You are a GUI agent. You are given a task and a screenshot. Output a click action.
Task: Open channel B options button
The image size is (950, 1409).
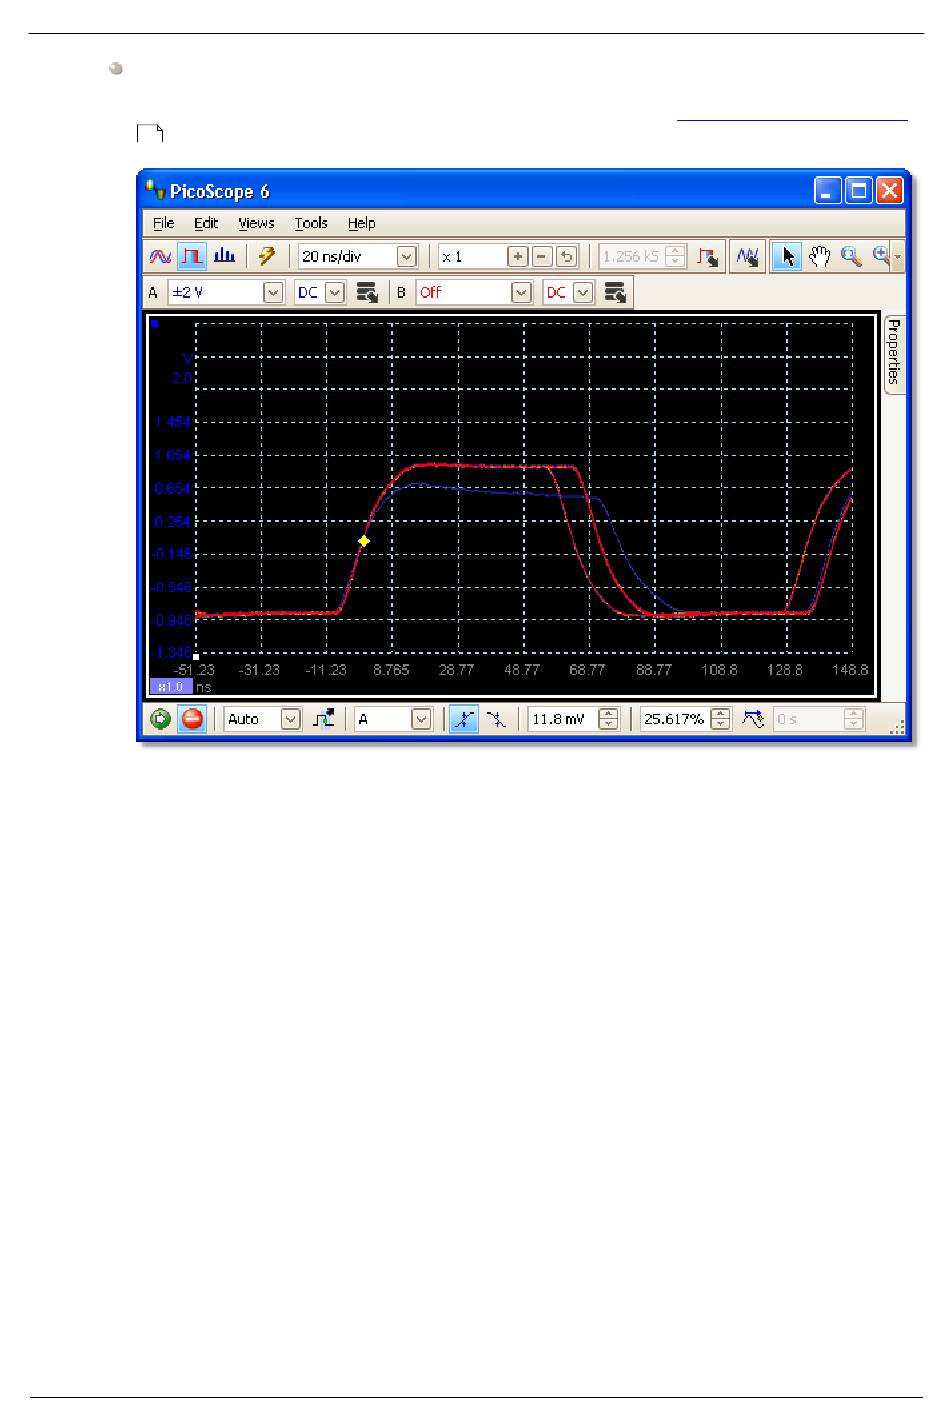point(615,293)
